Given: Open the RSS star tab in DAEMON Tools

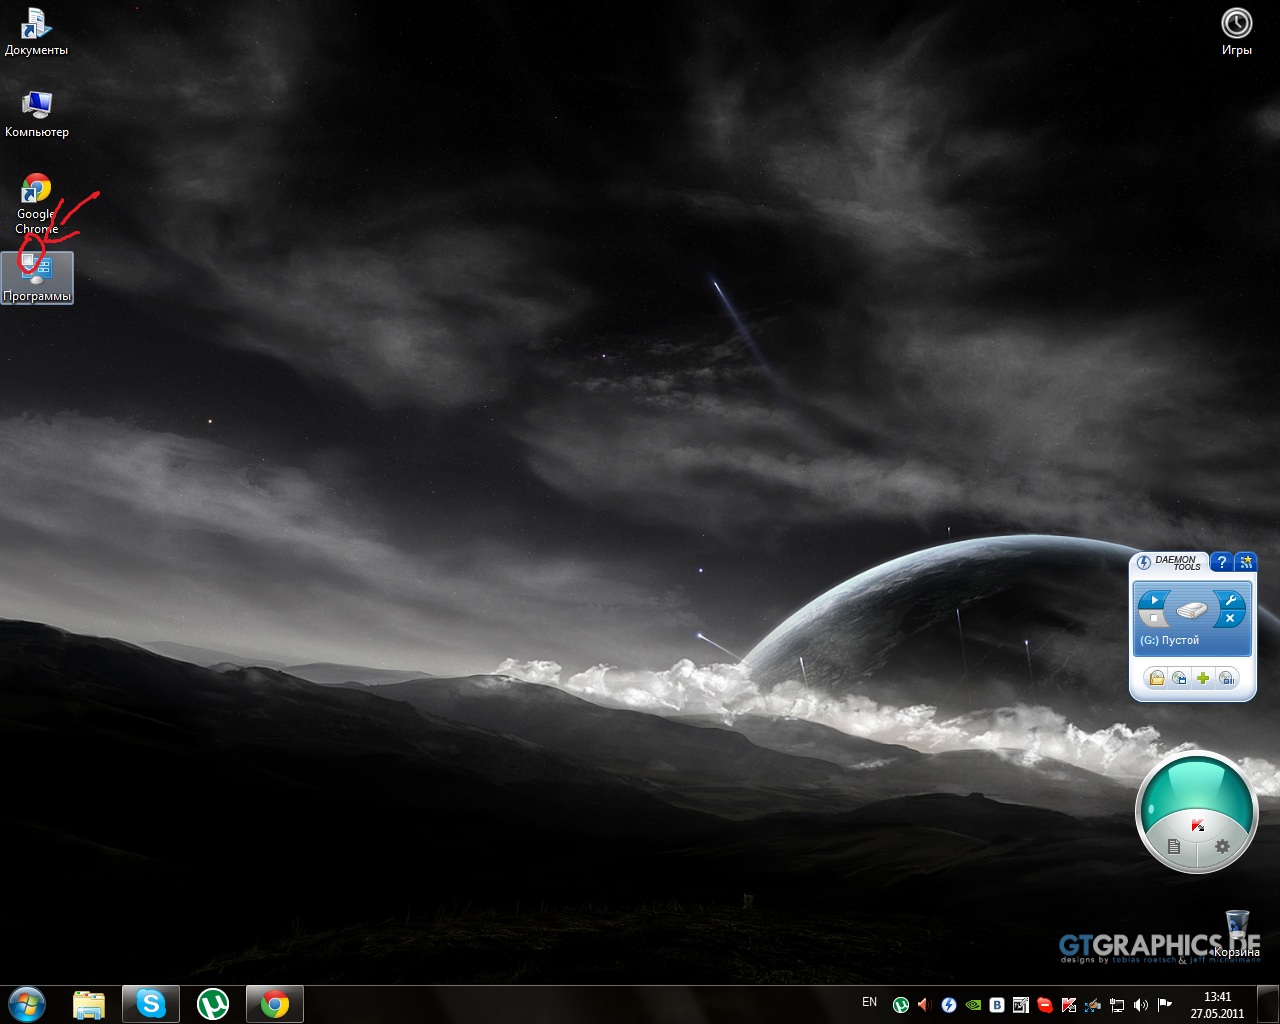Looking at the screenshot, I should (1245, 562).
